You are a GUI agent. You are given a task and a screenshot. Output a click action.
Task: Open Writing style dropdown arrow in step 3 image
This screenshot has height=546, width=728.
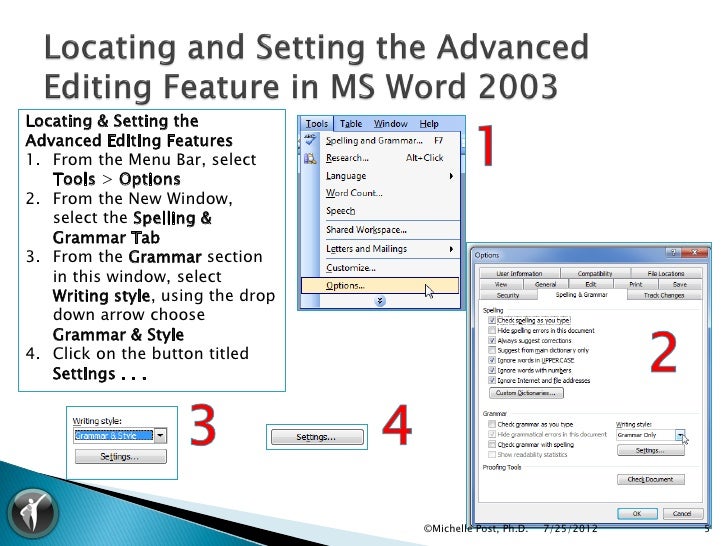tap(160, 436)
